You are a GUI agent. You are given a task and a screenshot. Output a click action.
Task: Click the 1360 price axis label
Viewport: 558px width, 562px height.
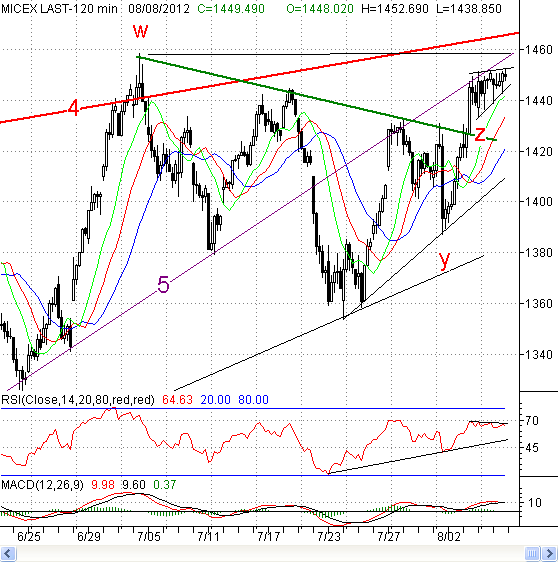[x=539, y=304]
